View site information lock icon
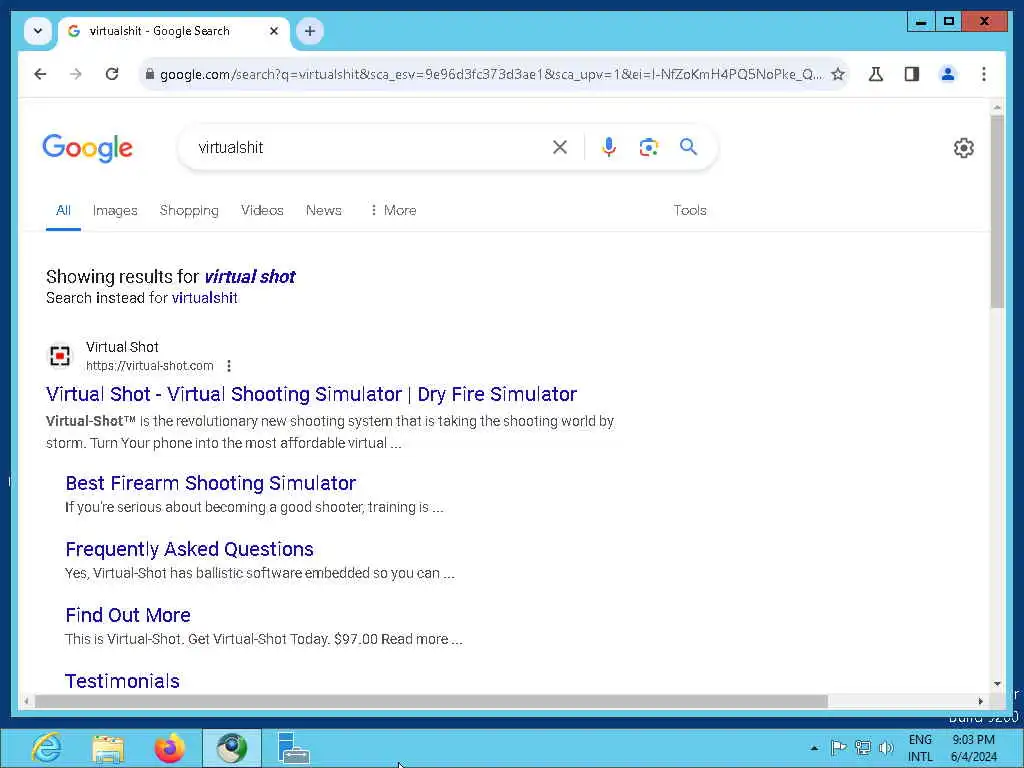The height and width of the screenshot is (768, 1024). [150, 74]
